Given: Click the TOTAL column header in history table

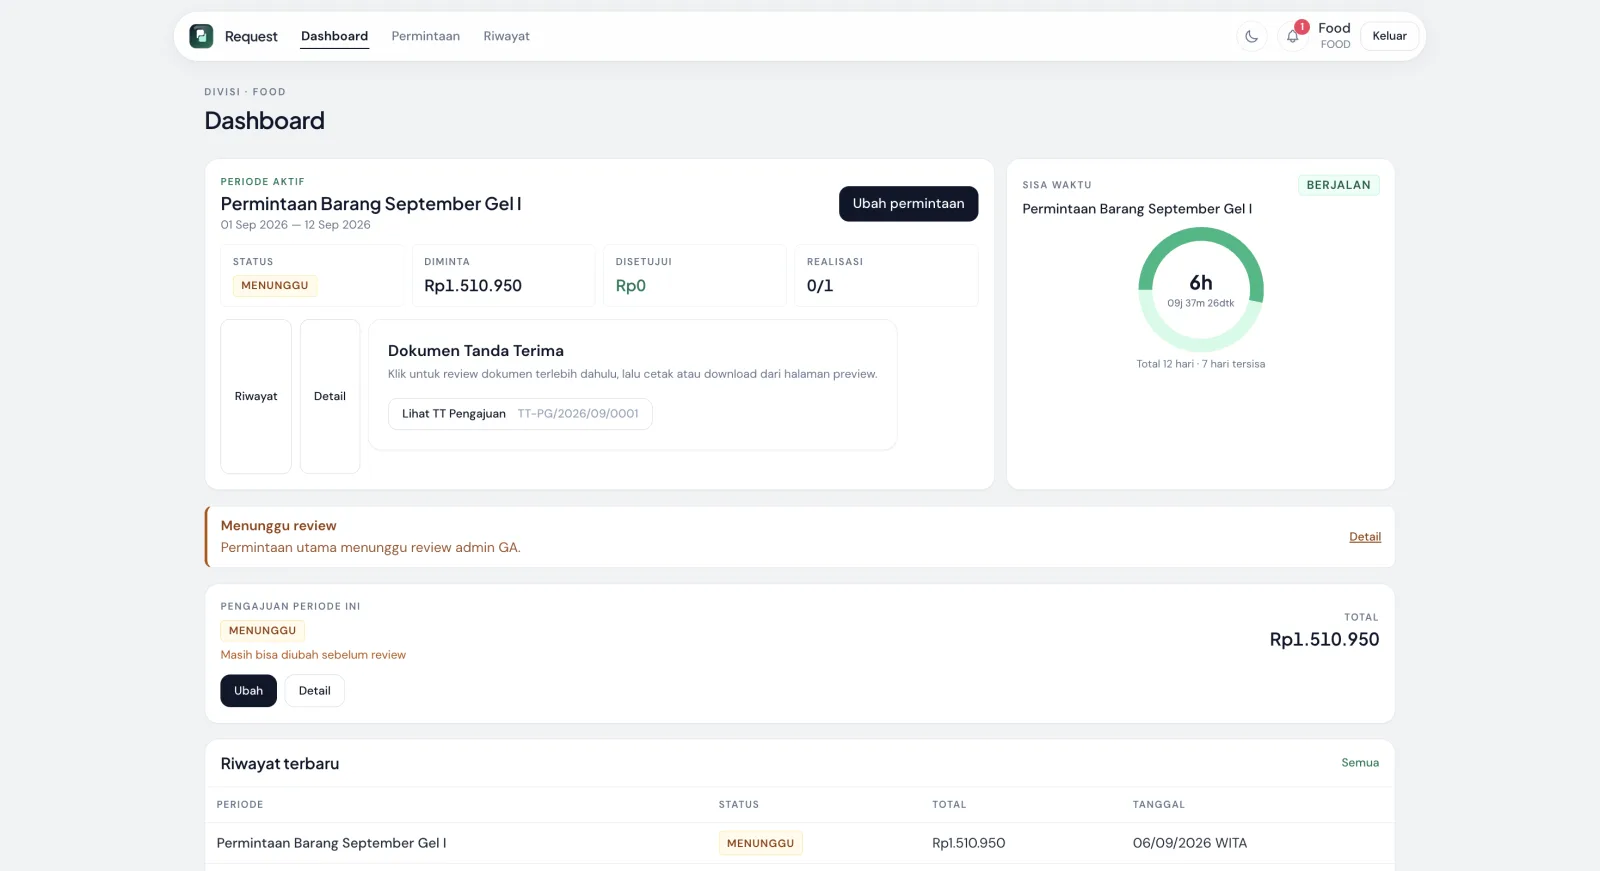Looking at the screenshot, I should [x=949, y=805].
